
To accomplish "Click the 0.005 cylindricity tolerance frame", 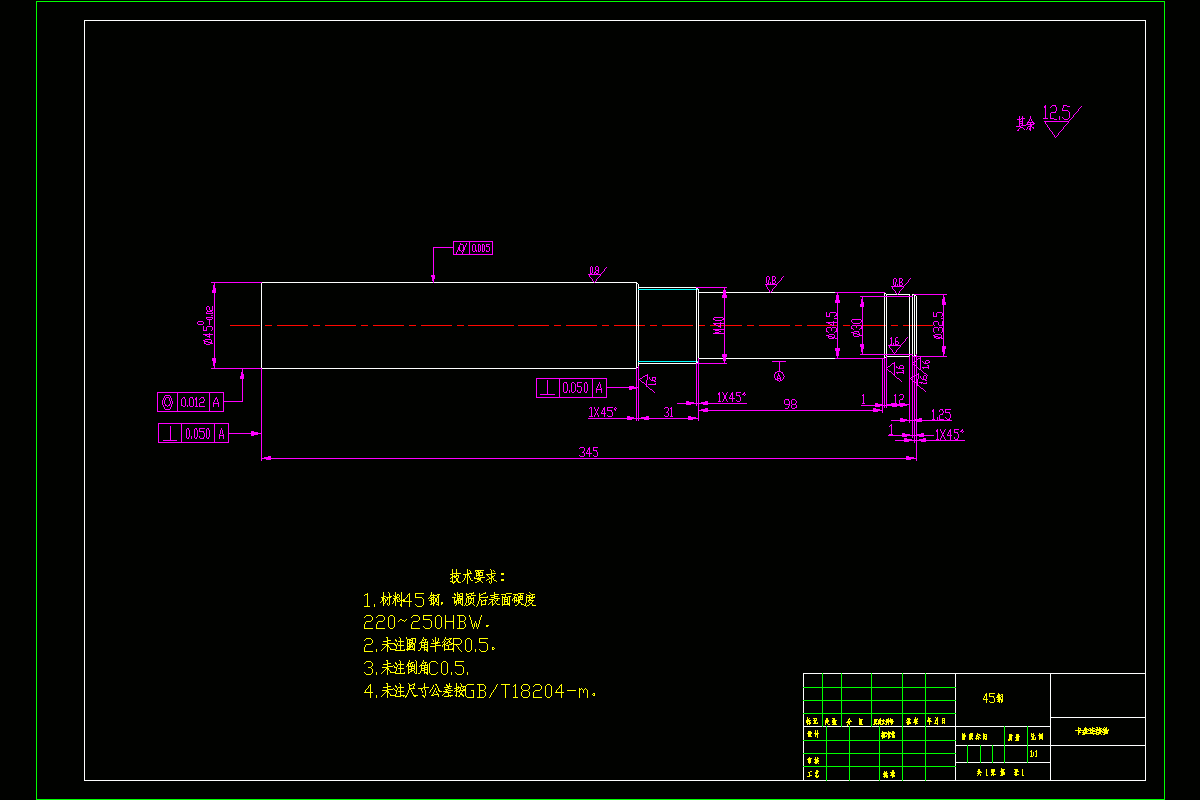I will click(x=474, y=248).
